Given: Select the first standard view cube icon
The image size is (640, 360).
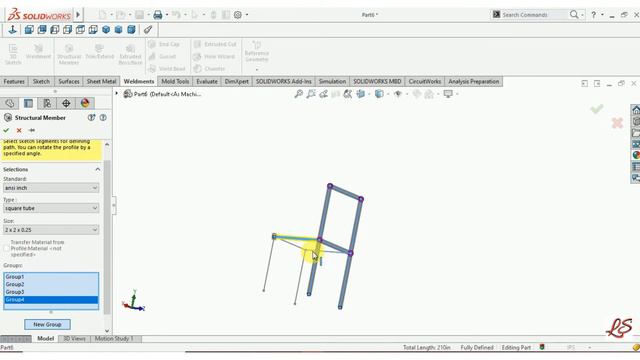Looking at the screenshot, I should [29, 29].
